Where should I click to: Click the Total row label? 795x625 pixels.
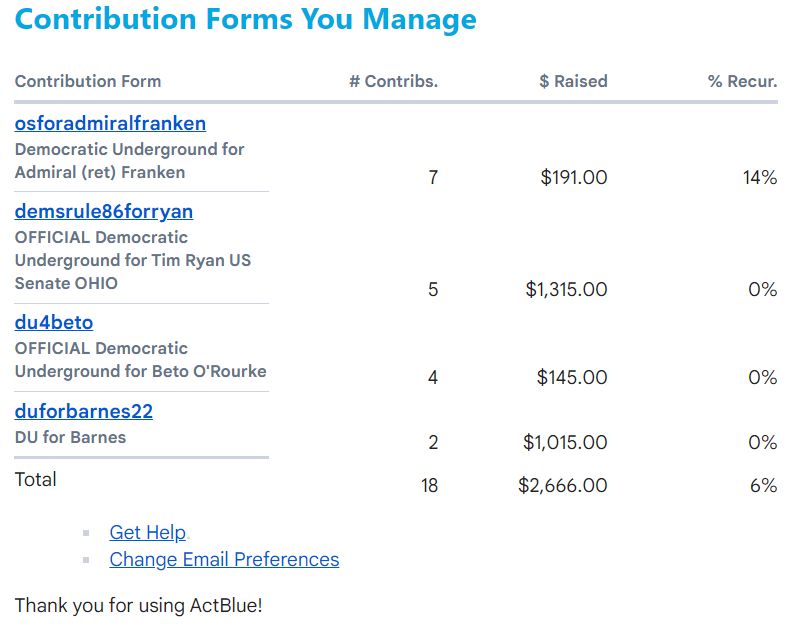point(36,479)
